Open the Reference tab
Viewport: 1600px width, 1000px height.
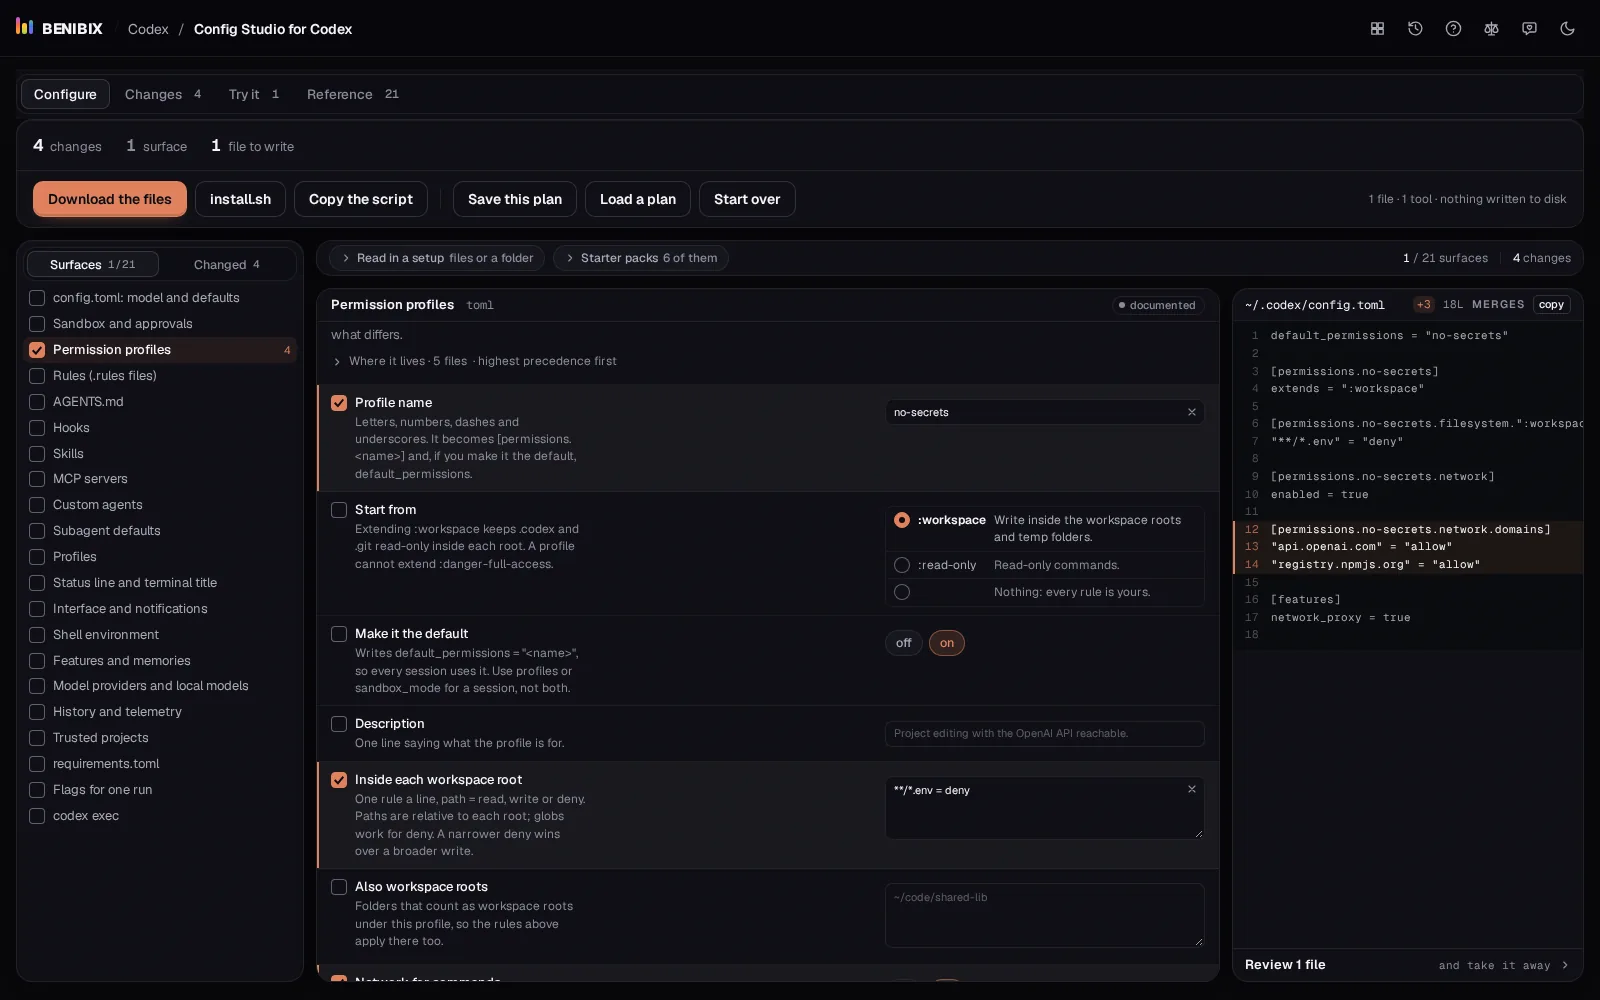point(353,94)
